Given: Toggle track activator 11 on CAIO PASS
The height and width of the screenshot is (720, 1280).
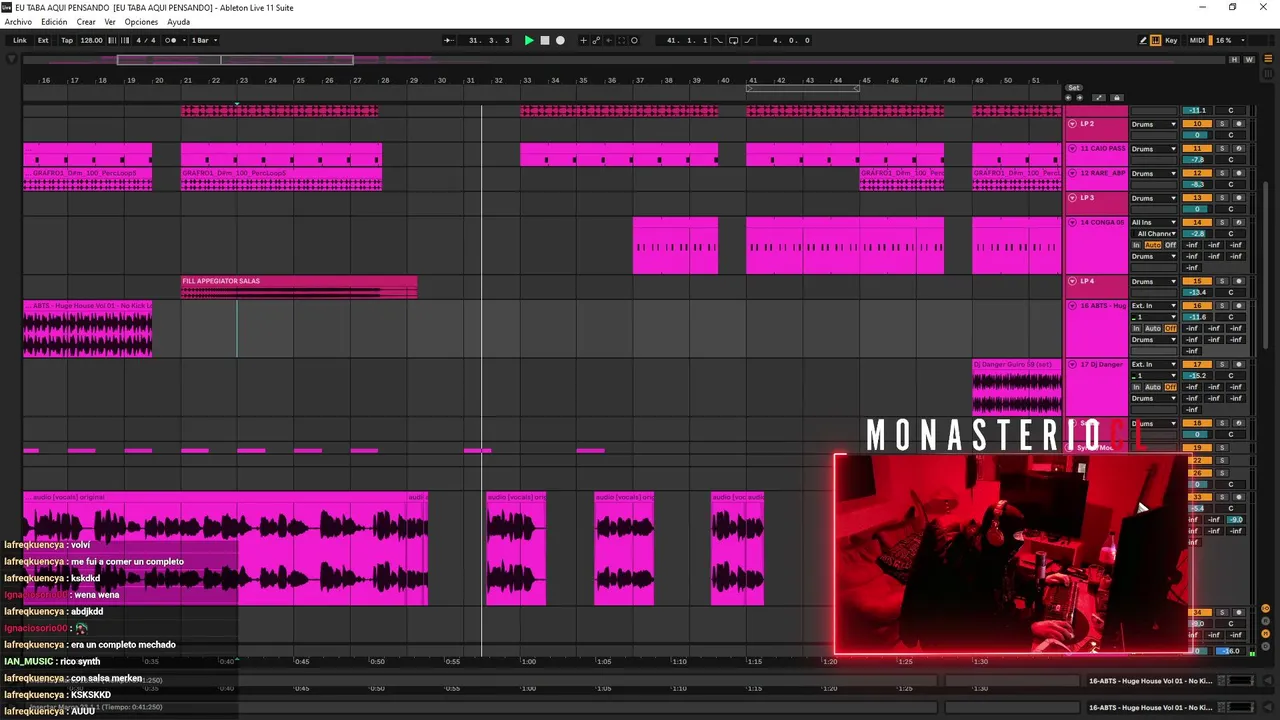Looking at the screenshot, I should tap(1197, 149).
